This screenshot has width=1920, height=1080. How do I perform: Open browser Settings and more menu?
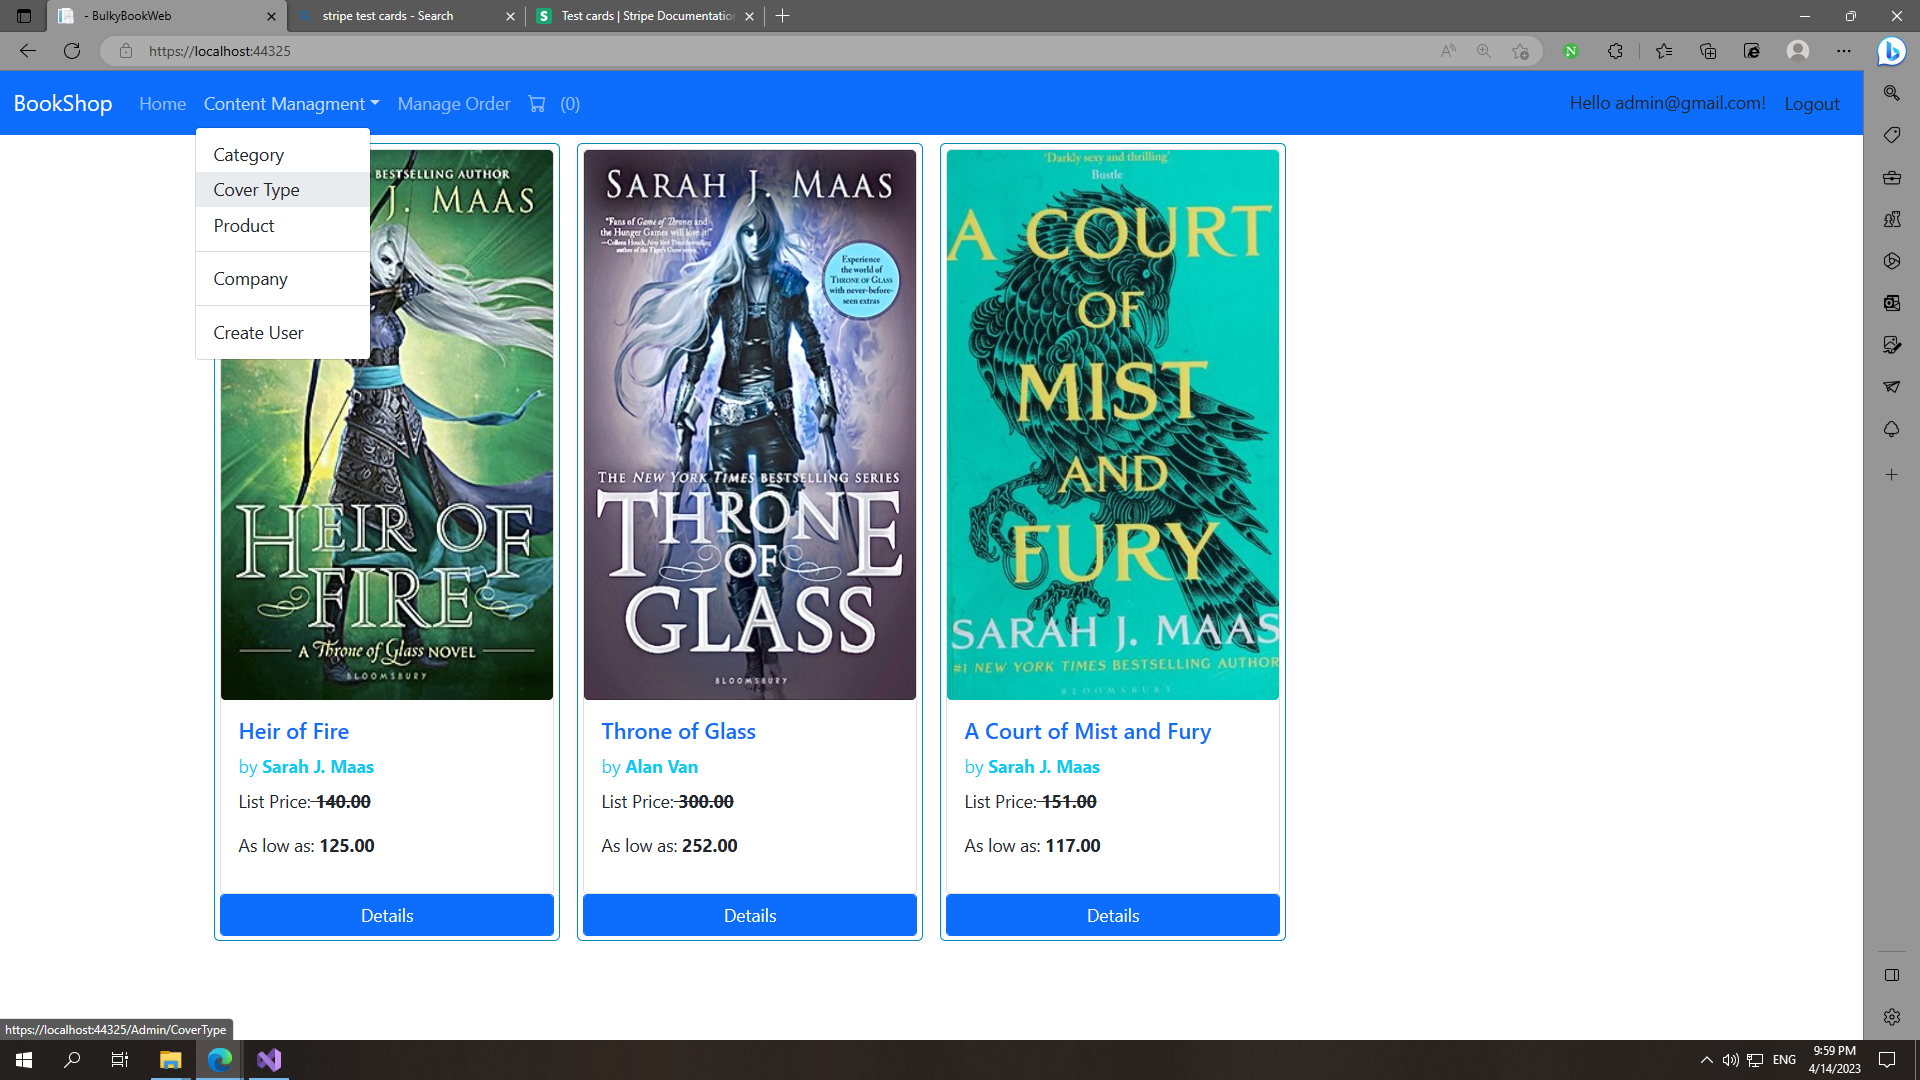point(1843,51)
